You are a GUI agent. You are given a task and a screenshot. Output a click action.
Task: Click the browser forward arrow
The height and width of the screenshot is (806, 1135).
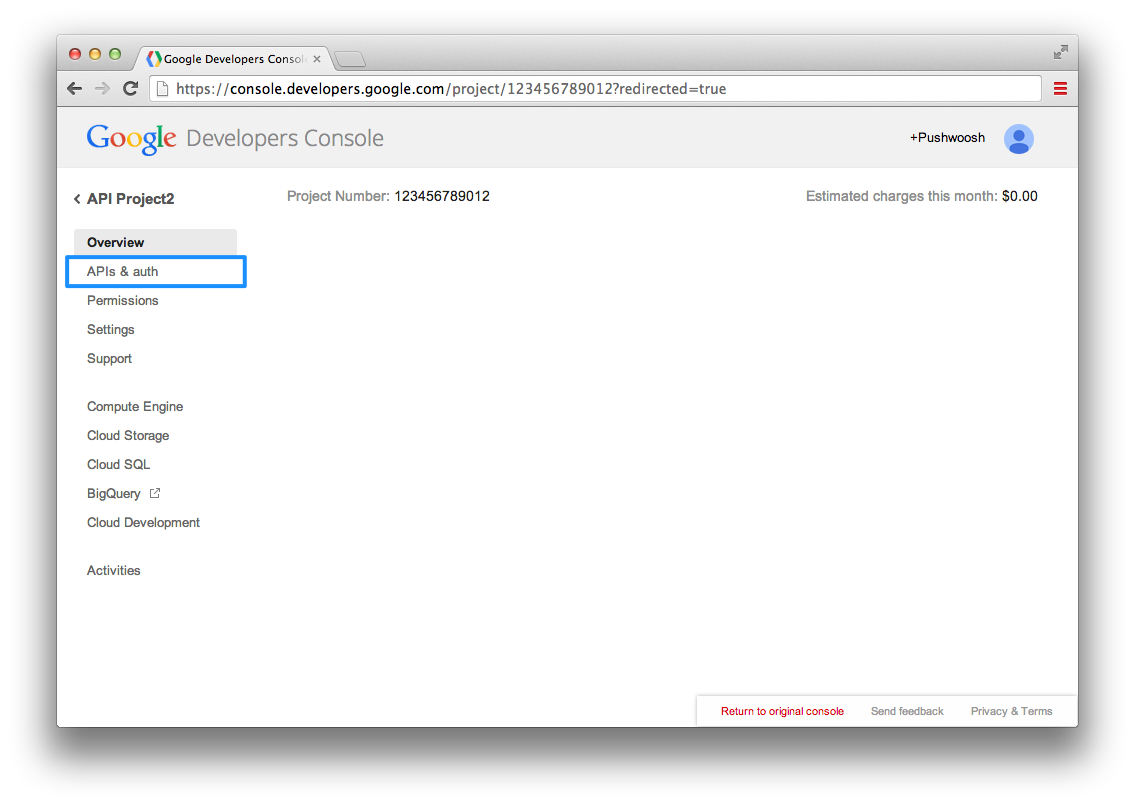(x=102, y=88)
